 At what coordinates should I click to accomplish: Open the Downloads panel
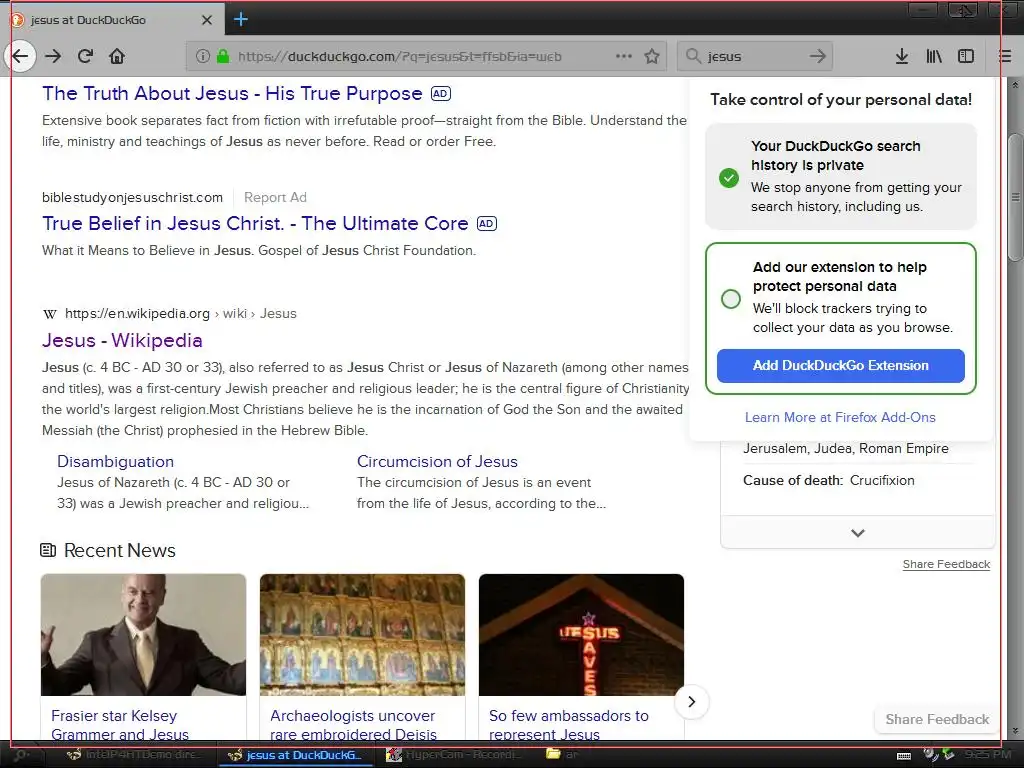coord(902,56)
